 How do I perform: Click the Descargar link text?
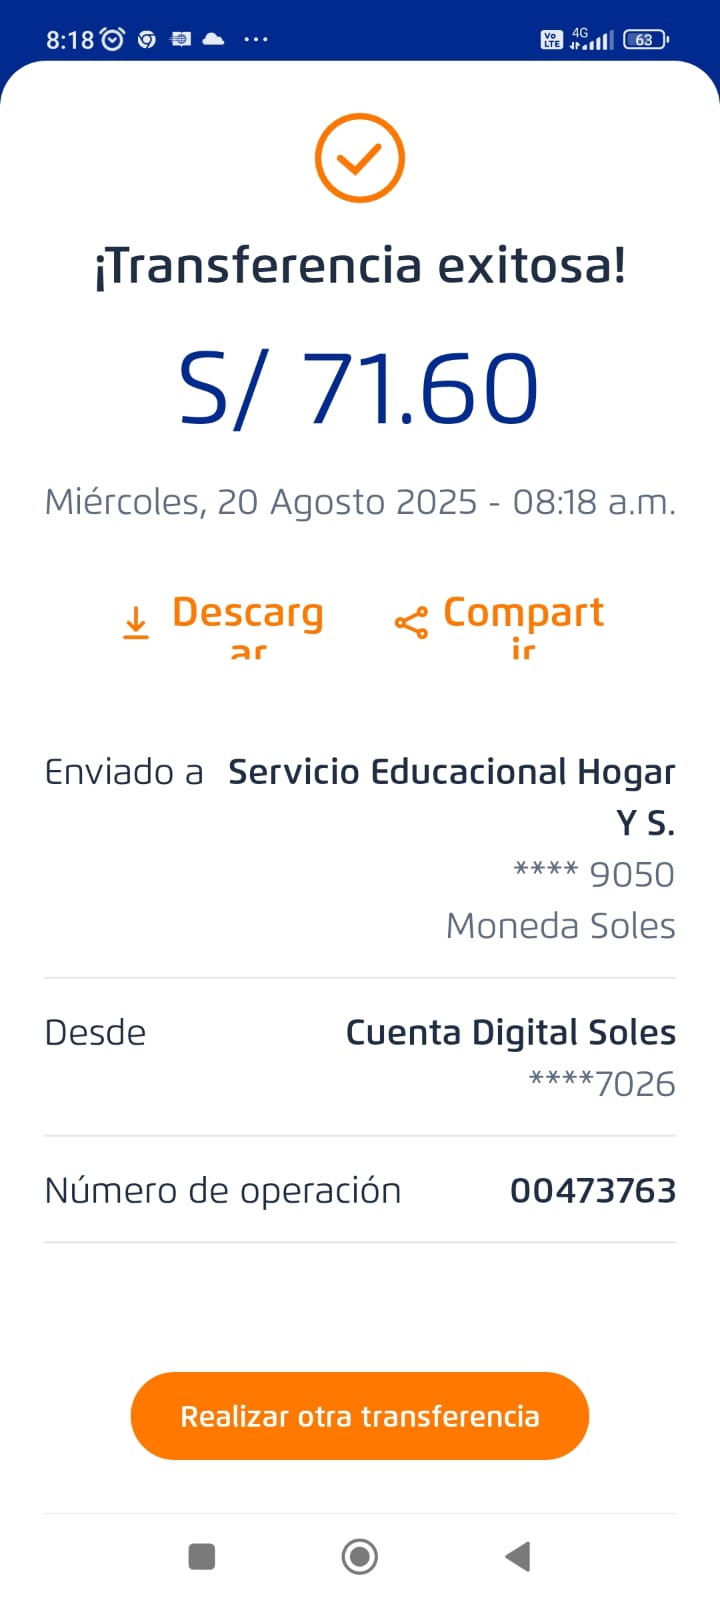pos(248,613)
